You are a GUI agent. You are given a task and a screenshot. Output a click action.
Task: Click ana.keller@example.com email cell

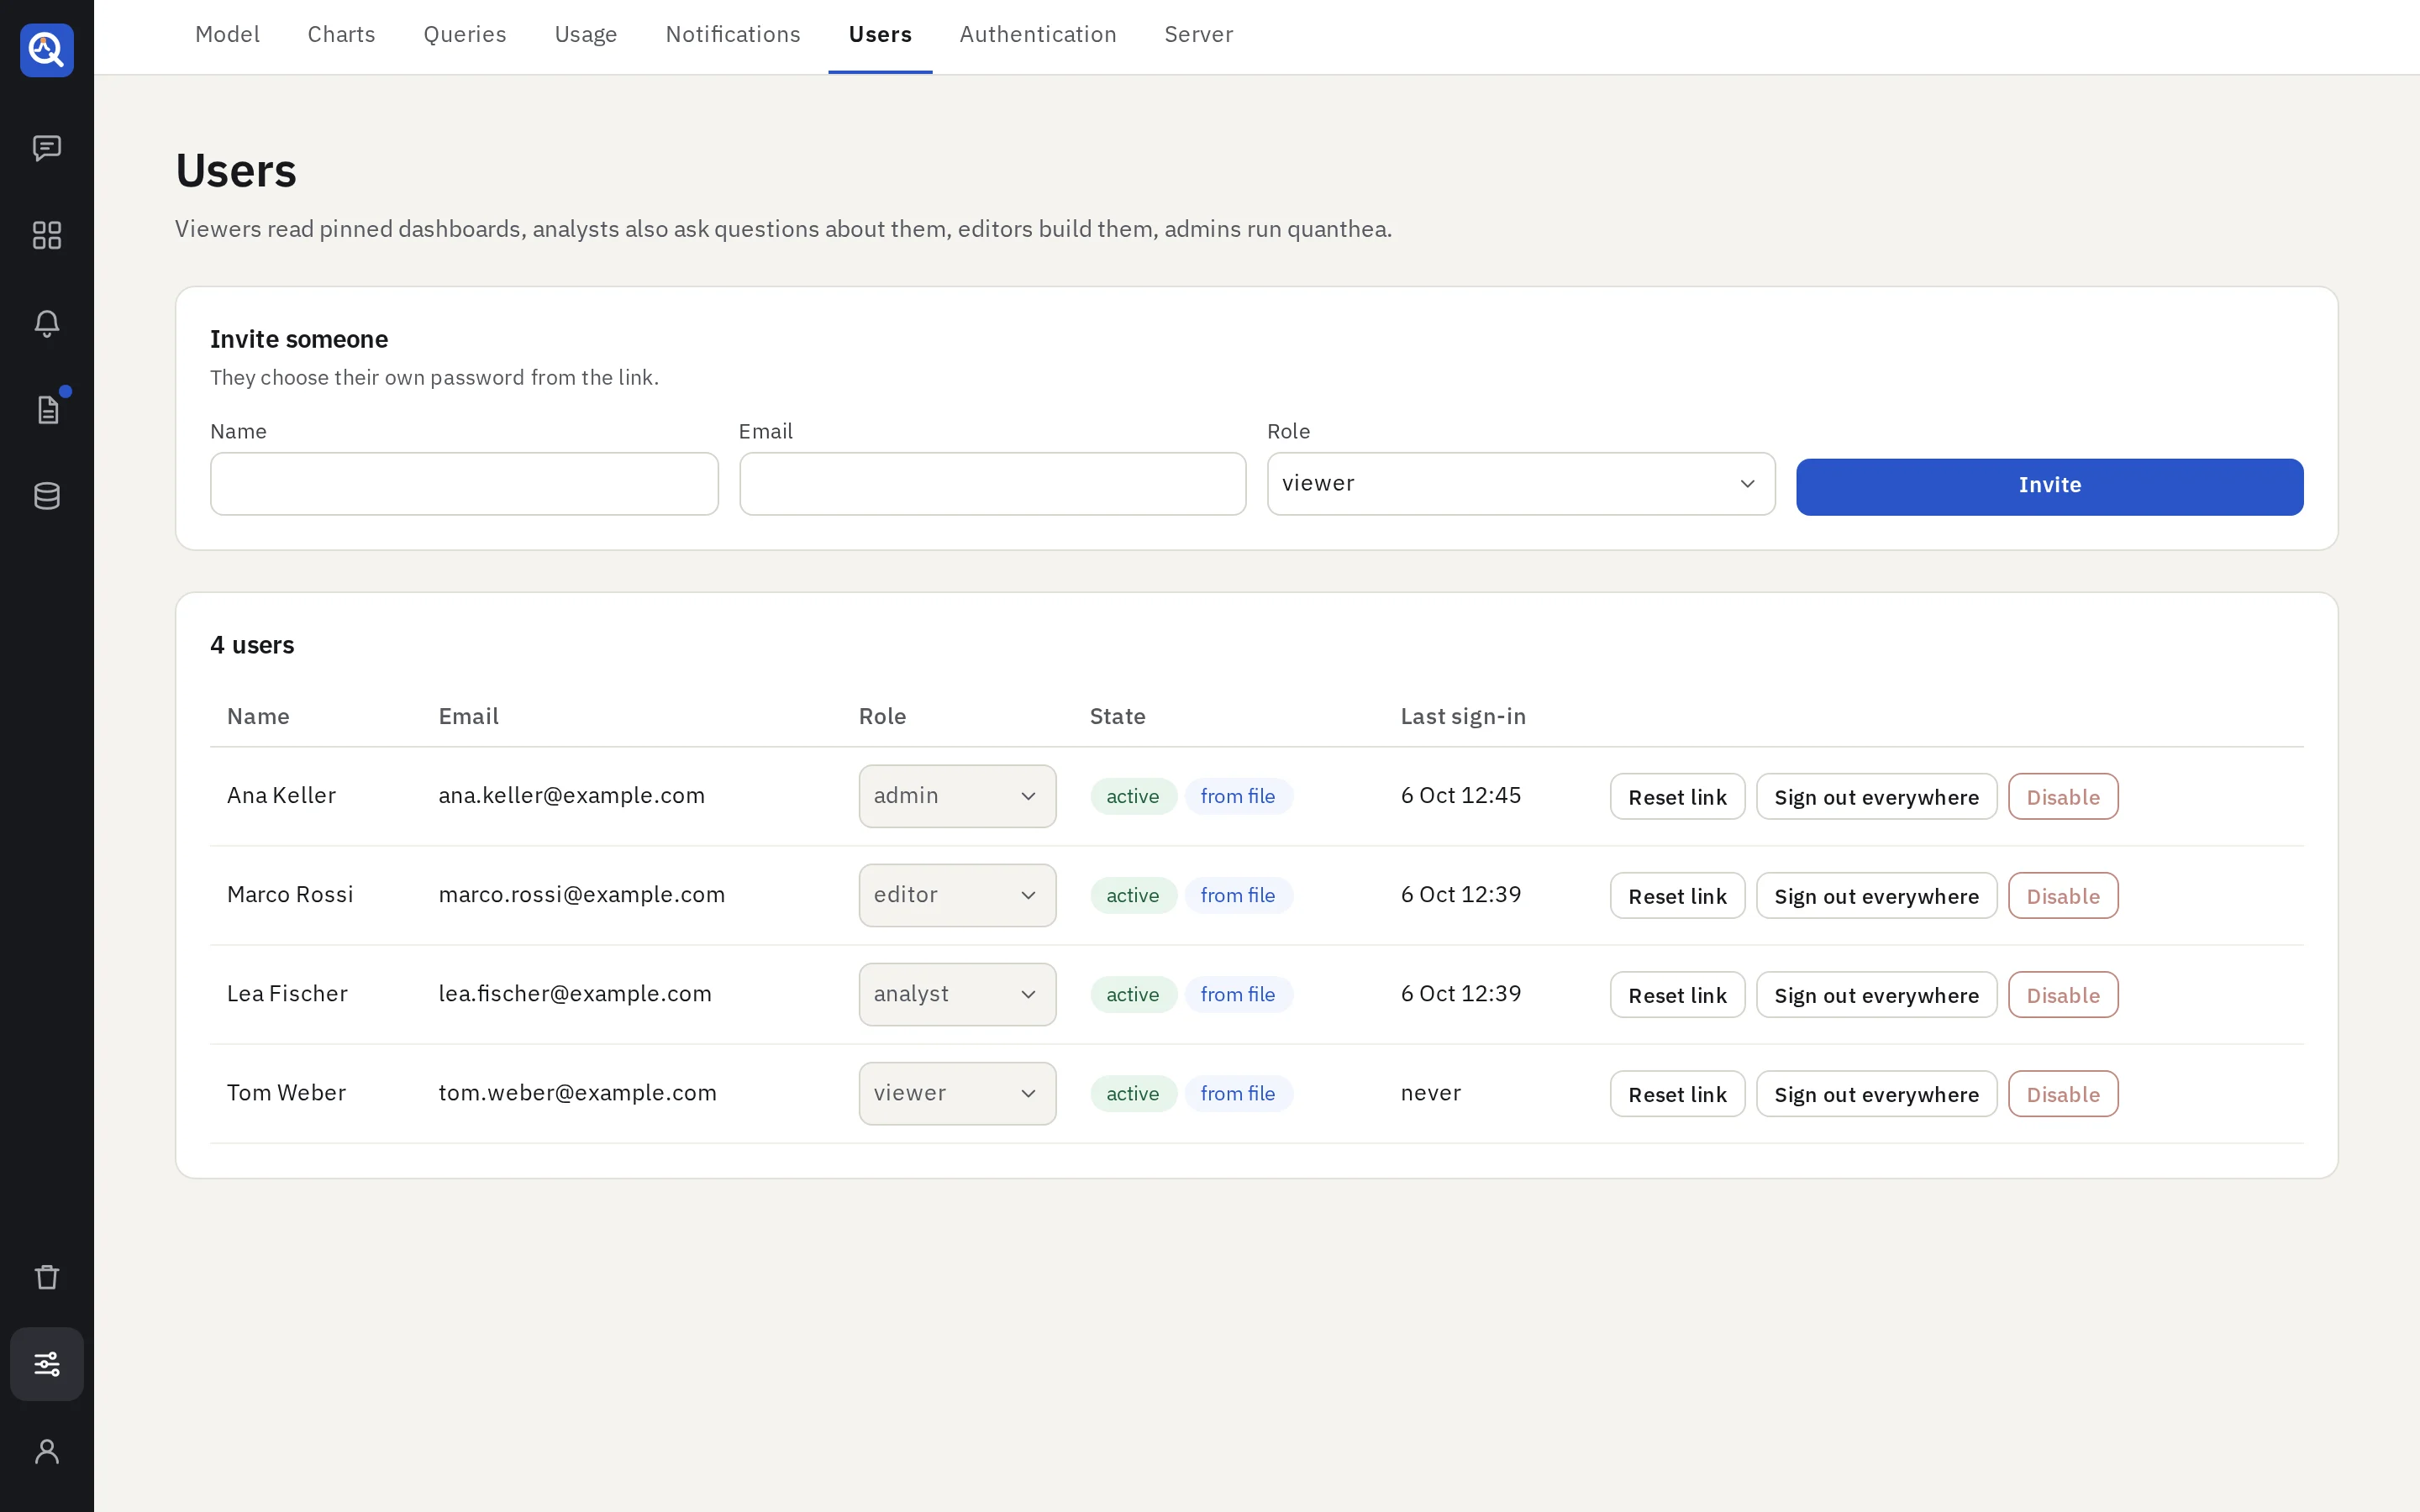pos(572,795)
